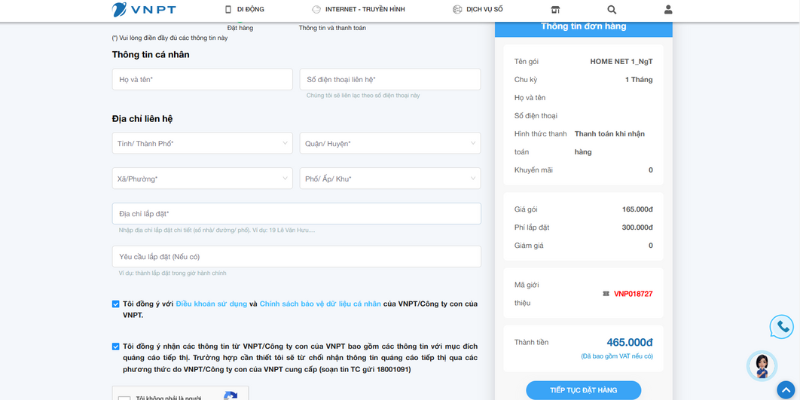Click the VNP018727 referral code

(633, 294)
